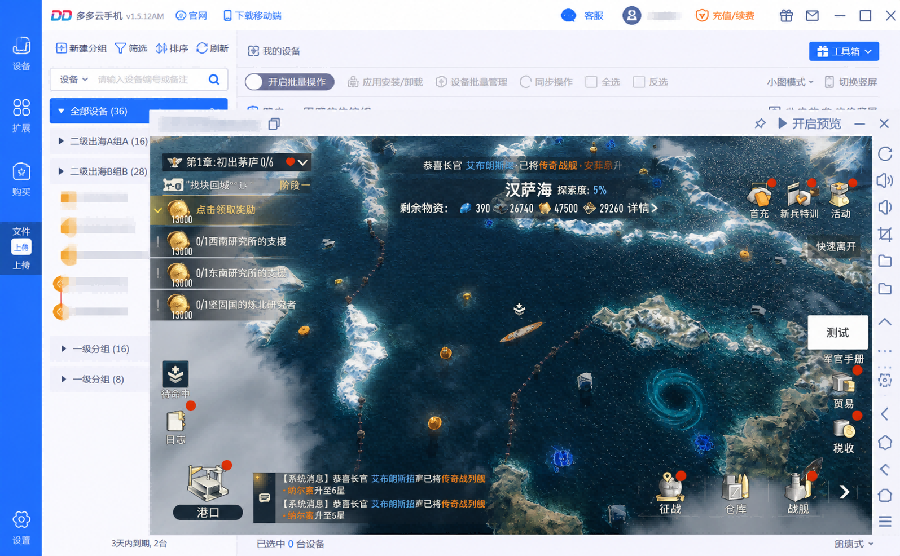The height and width of the screenshot is (556, 900).
Task: Expand the 二级出海B组B (28) group
Action: (61, 172)
